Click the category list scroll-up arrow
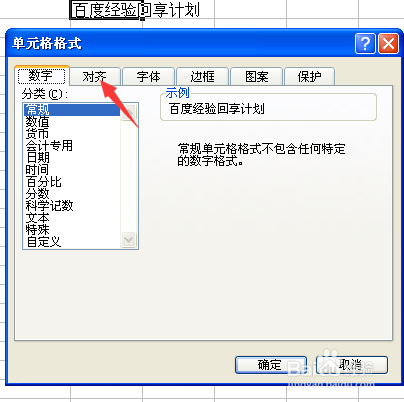This screenshot has height=402, width=404. (128, 112)
